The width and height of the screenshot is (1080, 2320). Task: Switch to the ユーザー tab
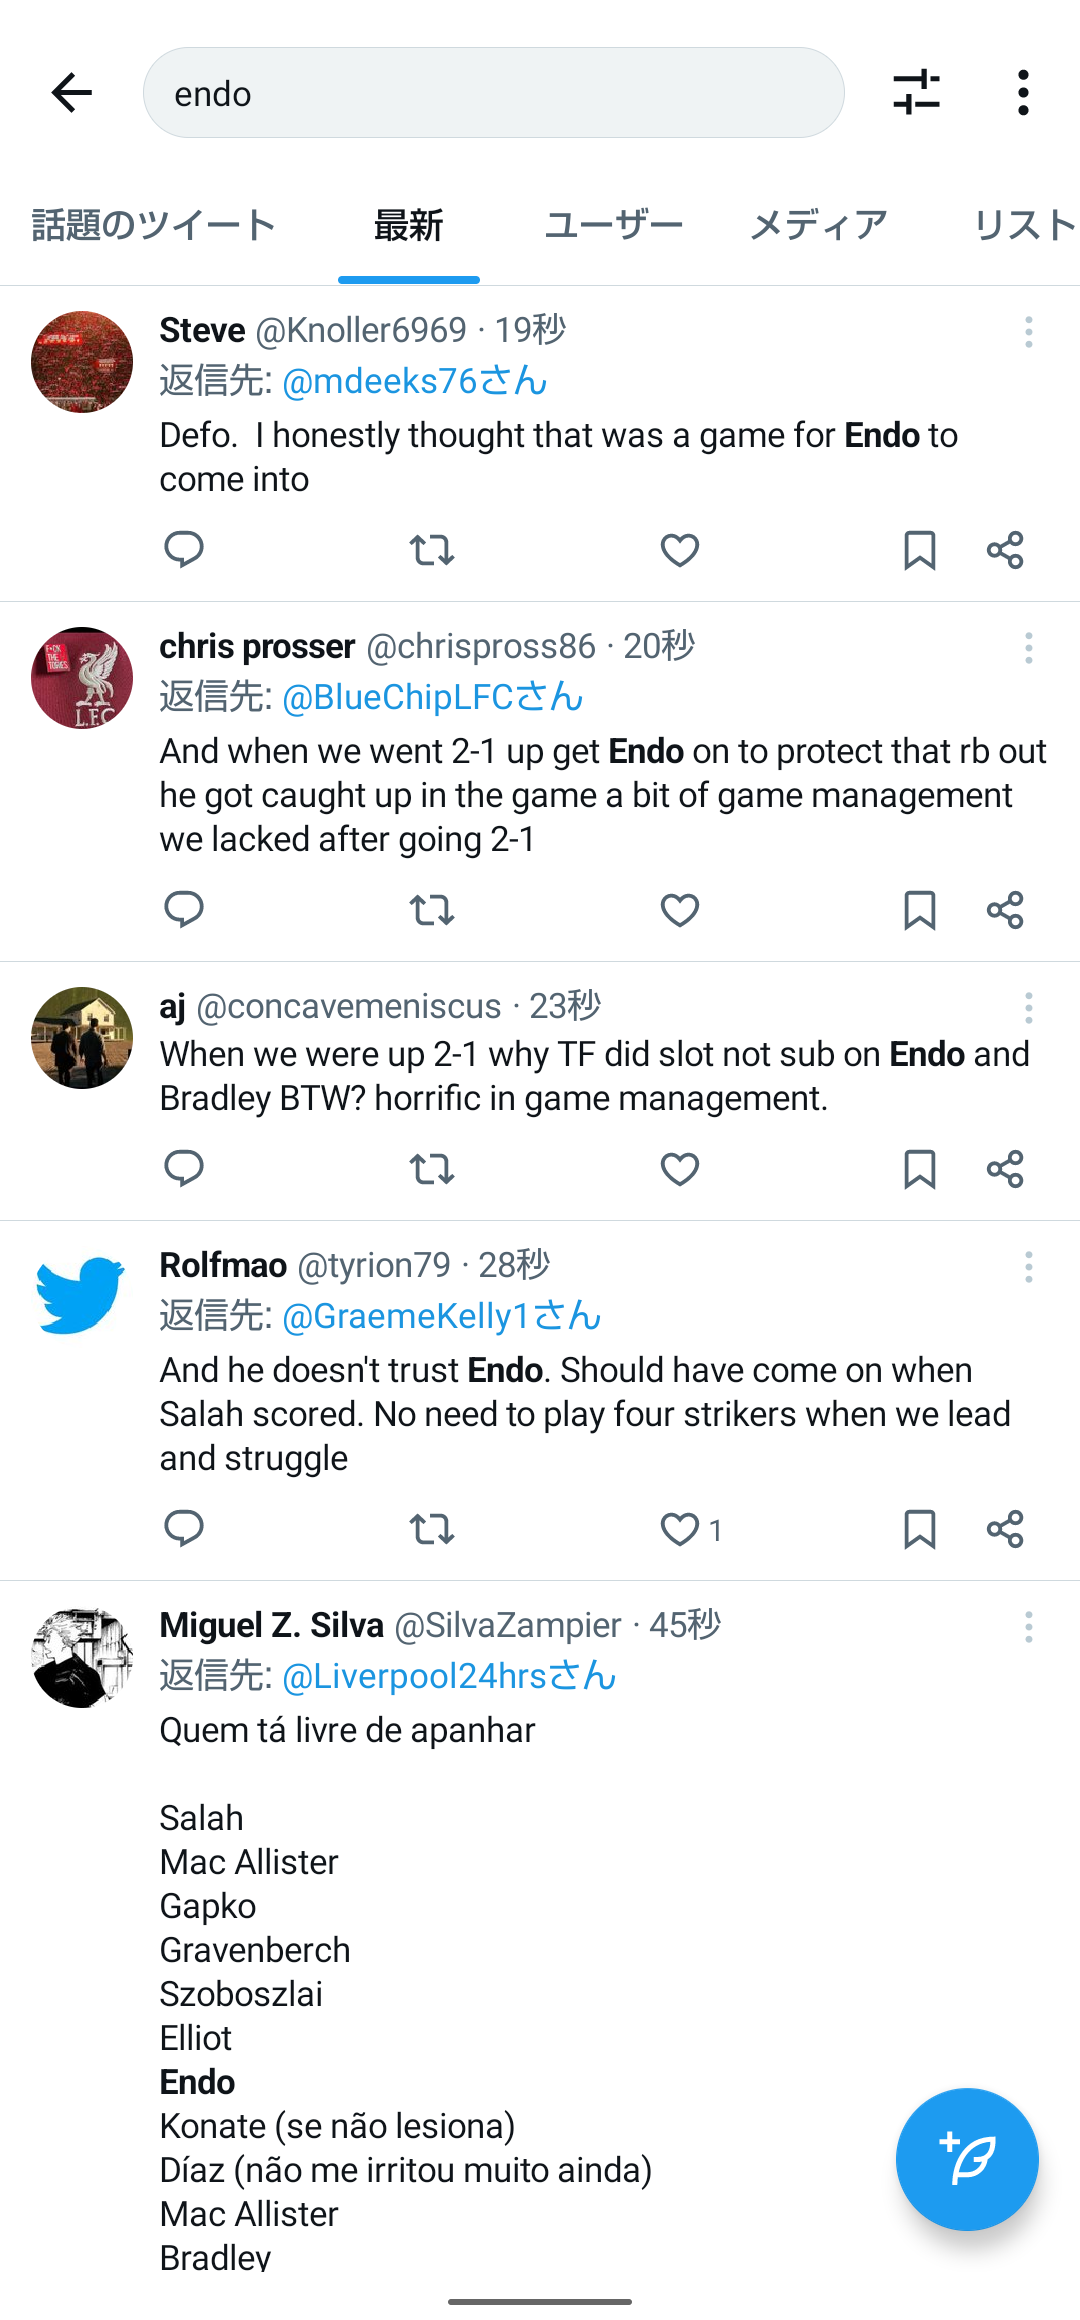coord(613,225)
